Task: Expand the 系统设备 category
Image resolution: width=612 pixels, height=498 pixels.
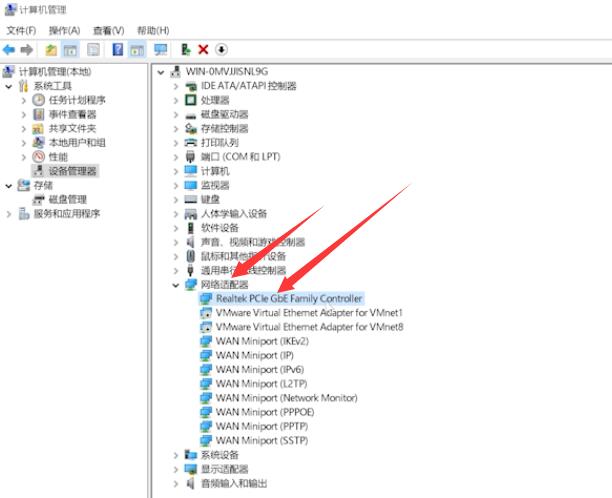Action: click(176, 455)
